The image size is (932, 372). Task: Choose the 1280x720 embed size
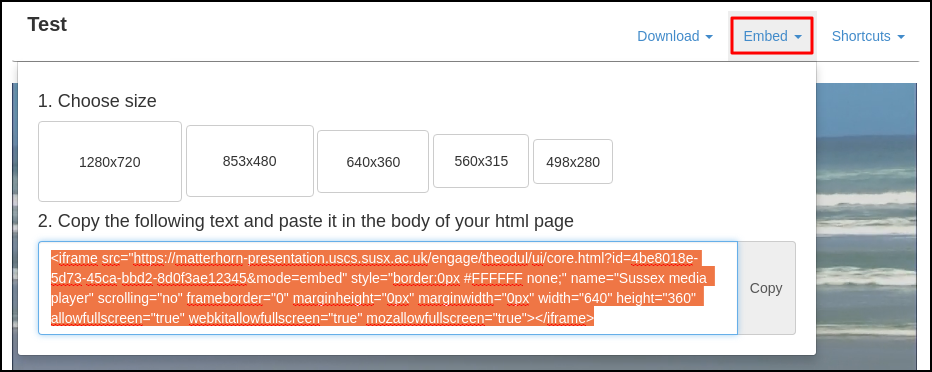tap(110, 162)
